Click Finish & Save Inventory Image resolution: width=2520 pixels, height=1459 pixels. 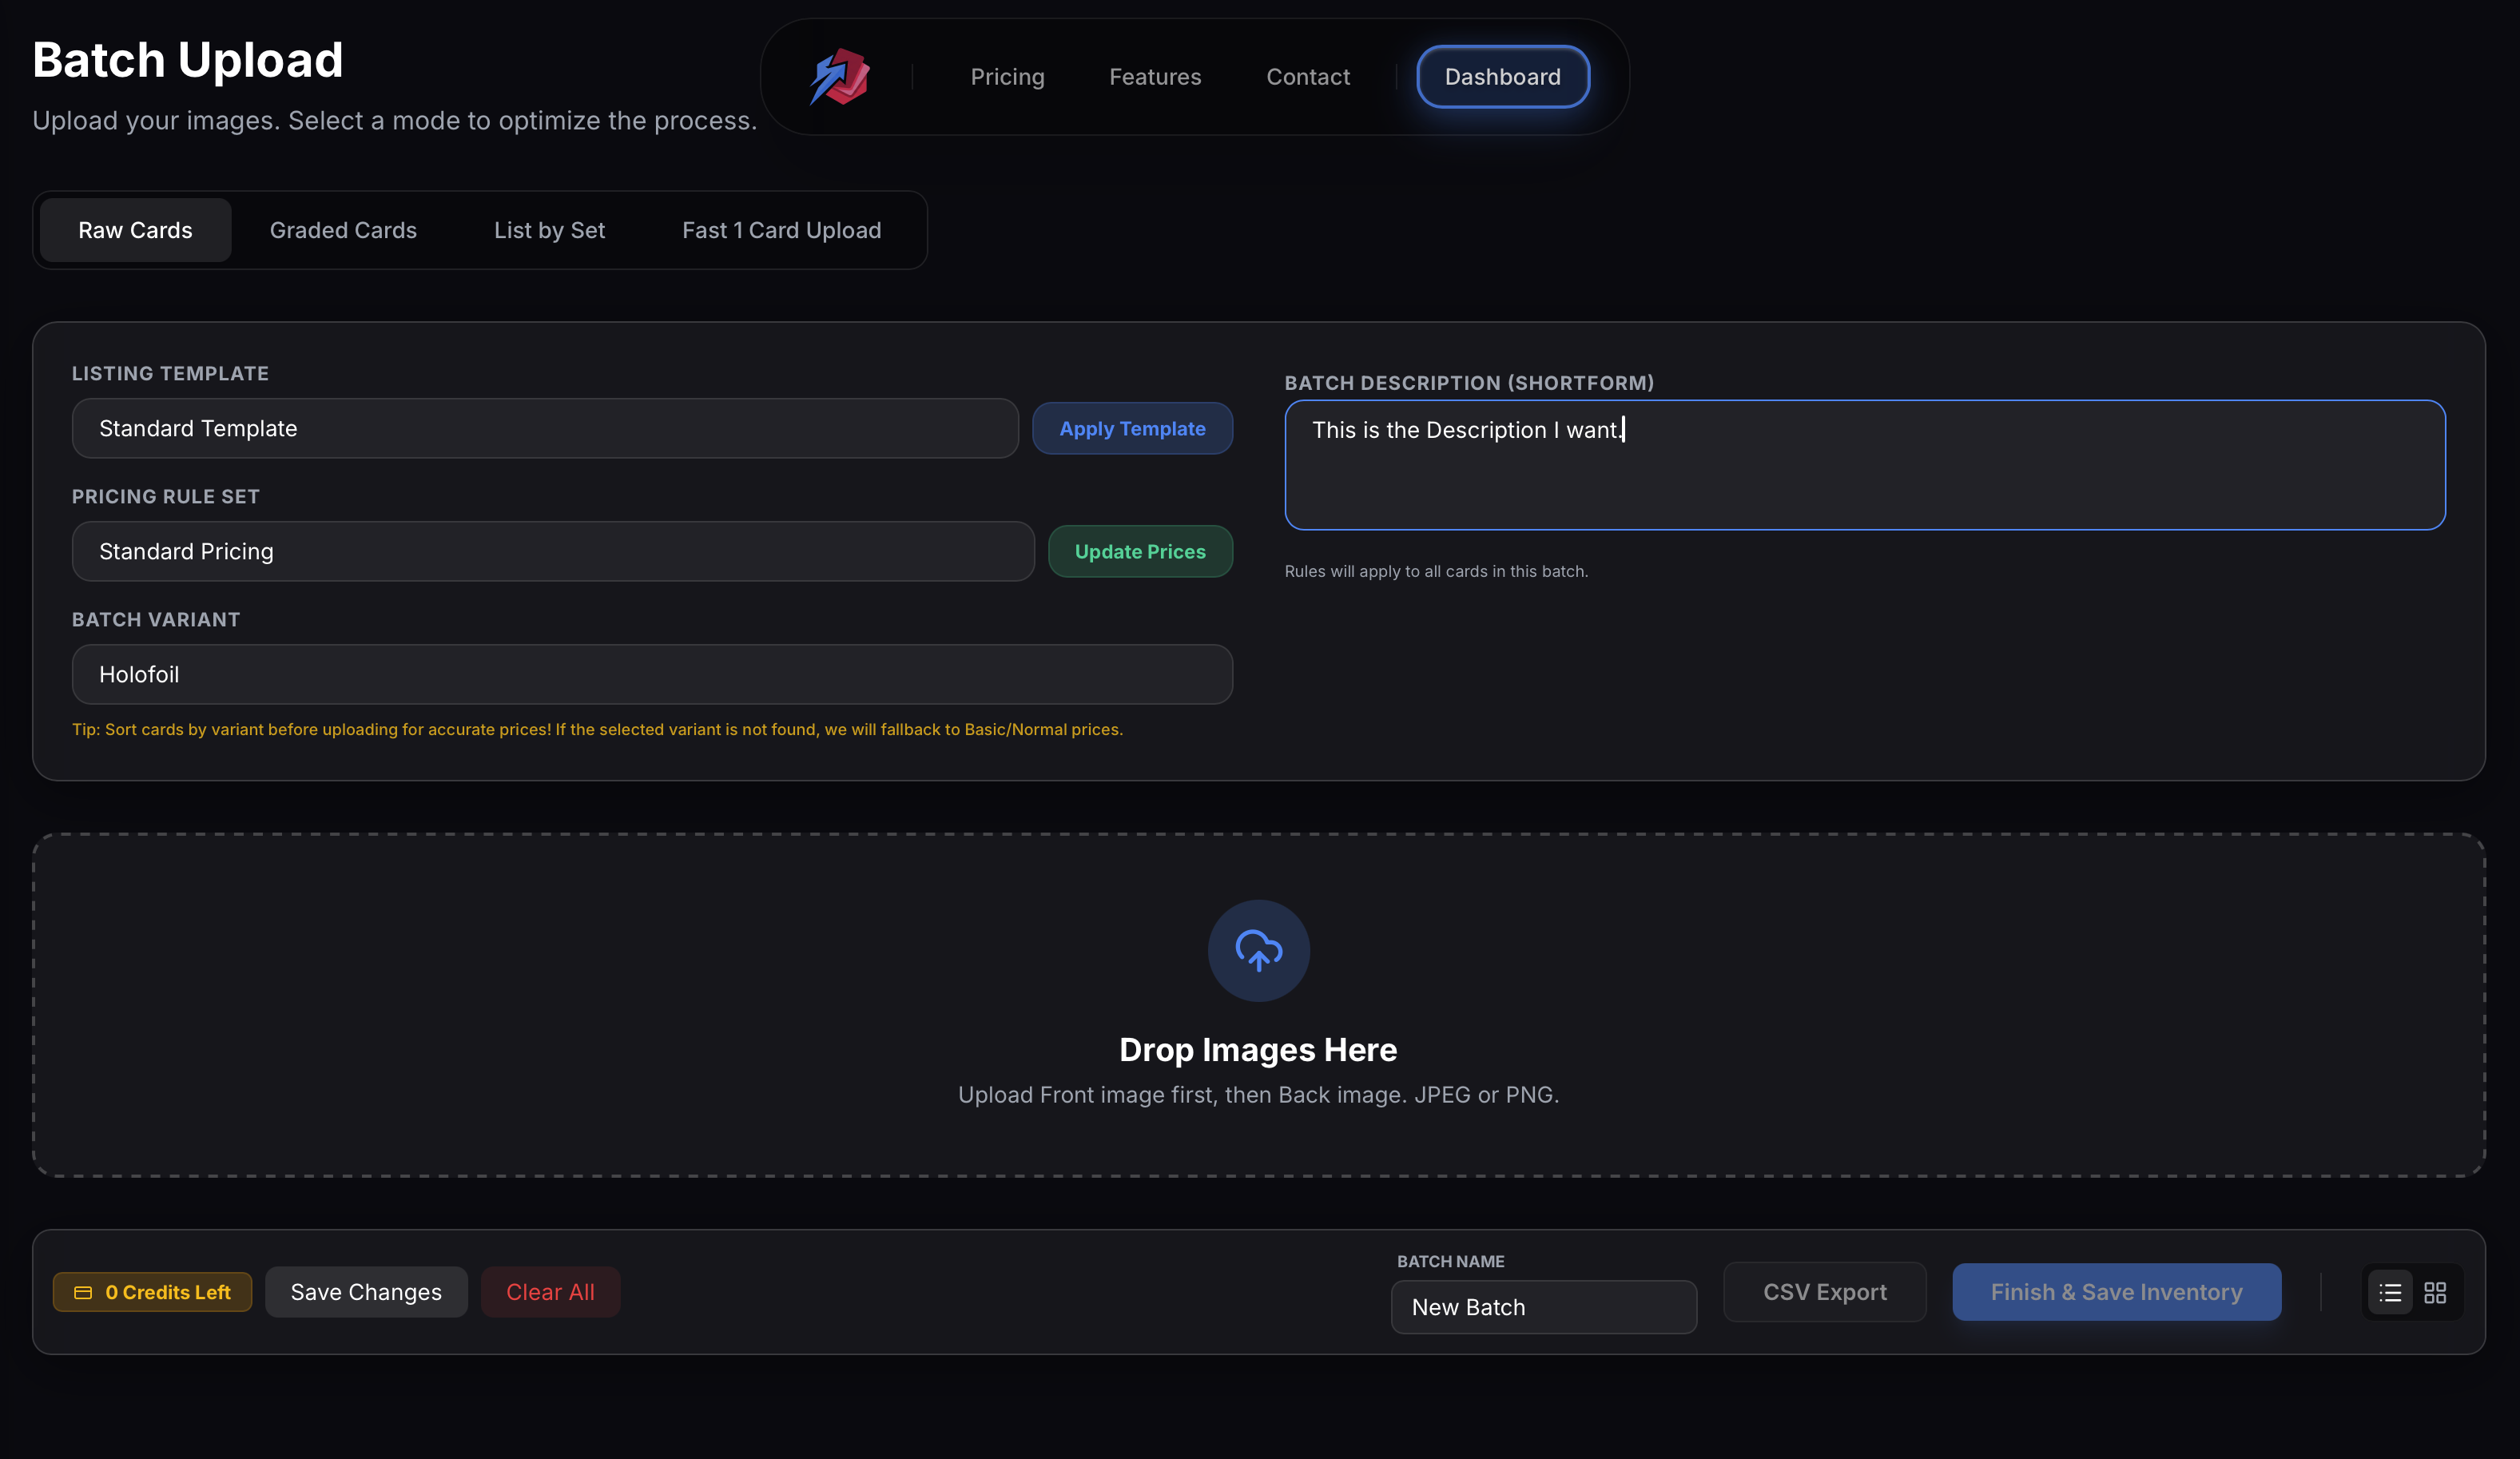tap(2116, 1293)
